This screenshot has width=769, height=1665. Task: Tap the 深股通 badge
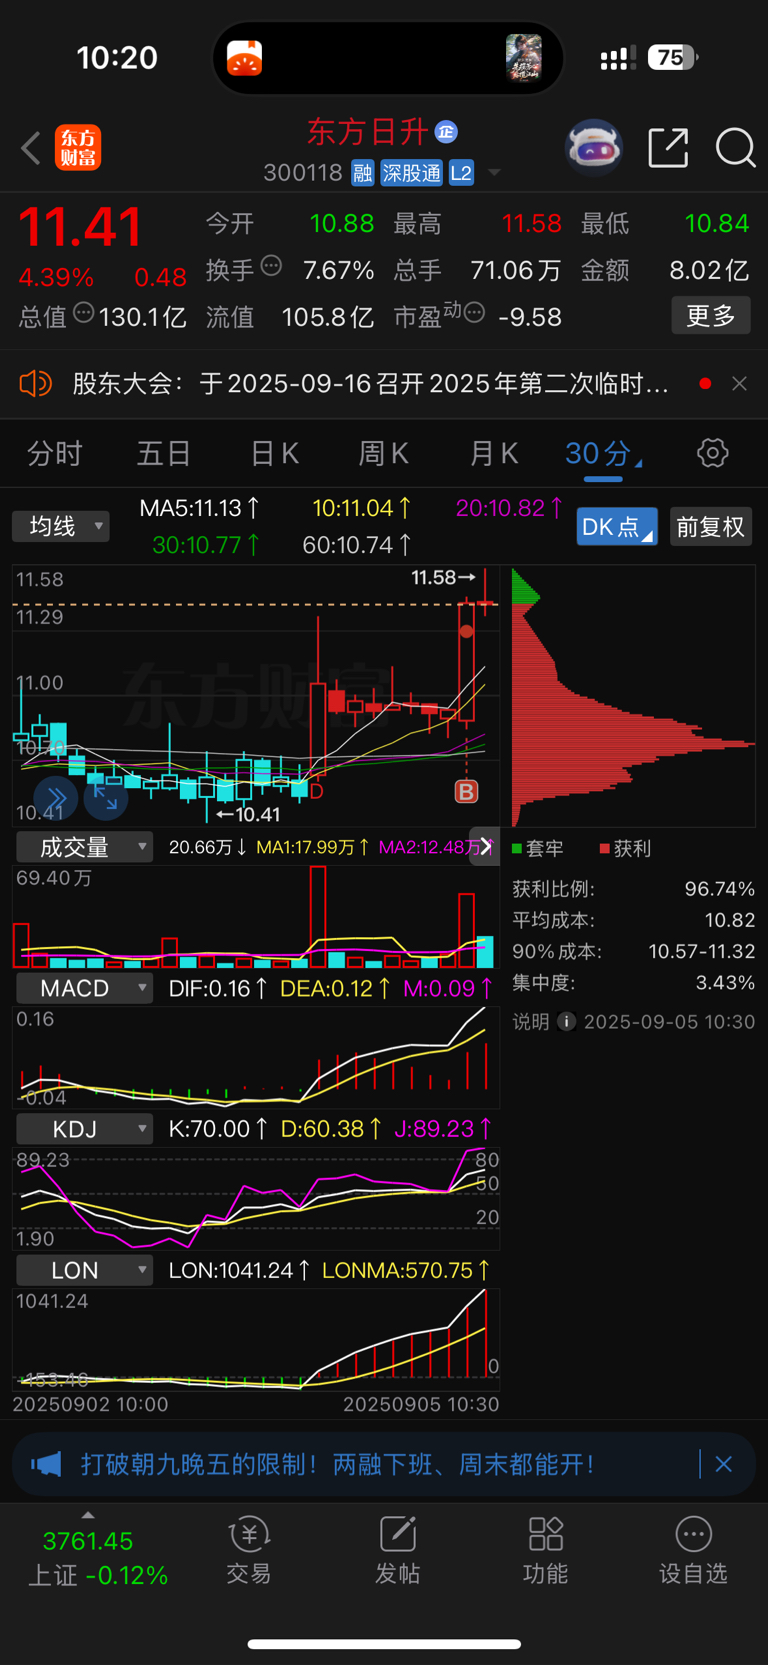pyautogui.click(x=411, y=173)
